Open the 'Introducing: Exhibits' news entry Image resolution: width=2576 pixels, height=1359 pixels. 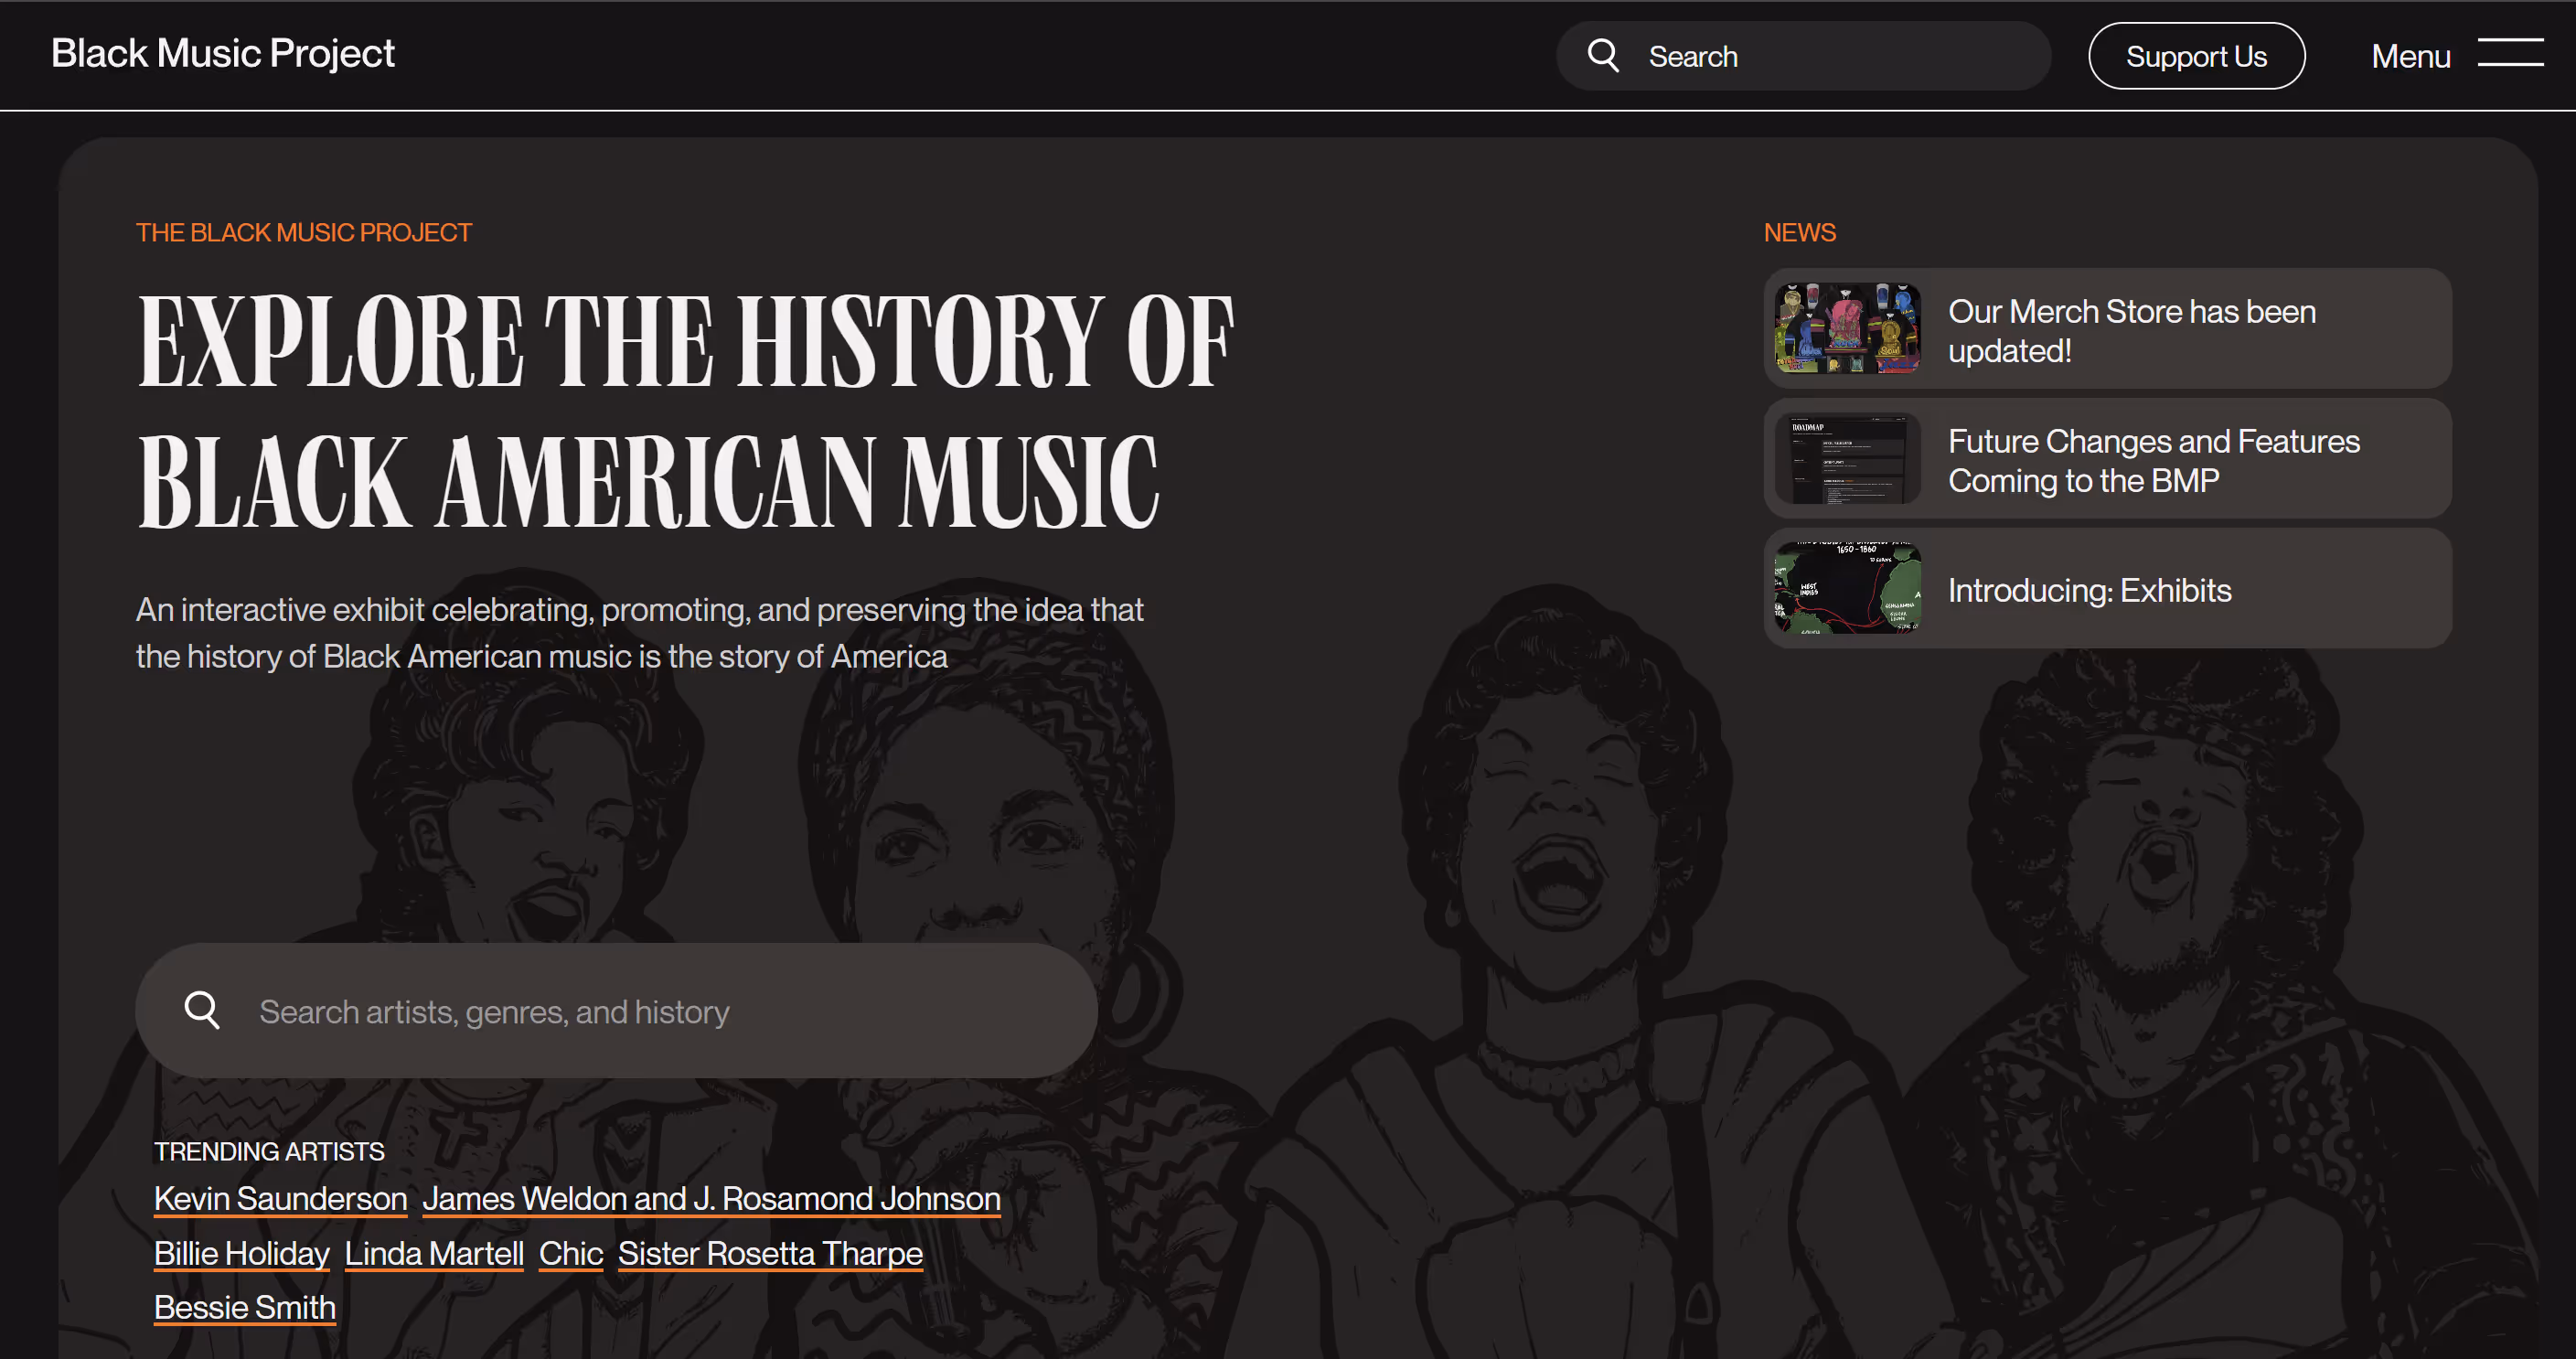[x=2089, y=589]
